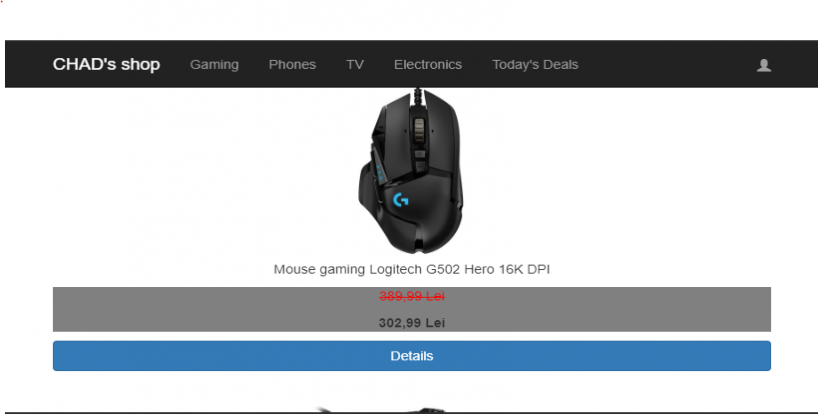Browse the Electronics category
This screenshot has width=818, height=414.
[428, 65]
